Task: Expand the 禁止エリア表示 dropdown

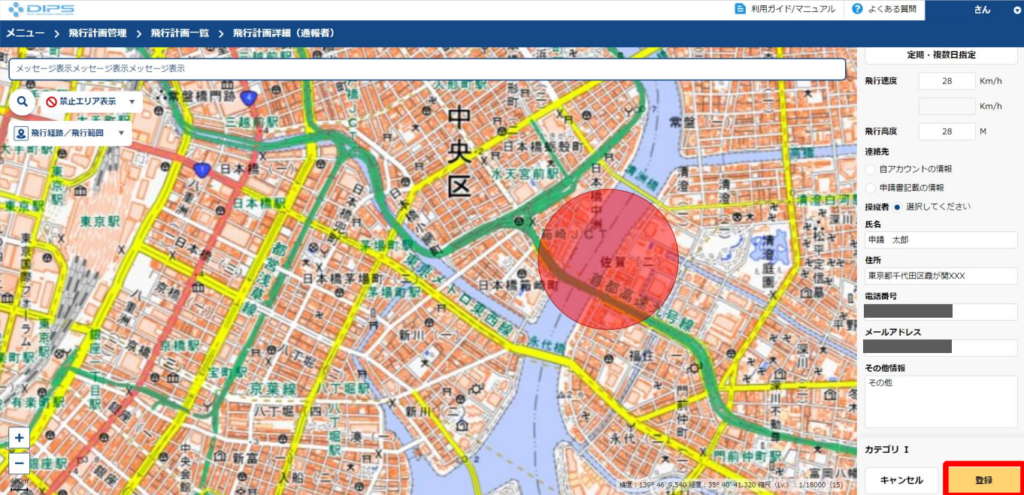Action: pyautogui.click(x=131, y=102)
